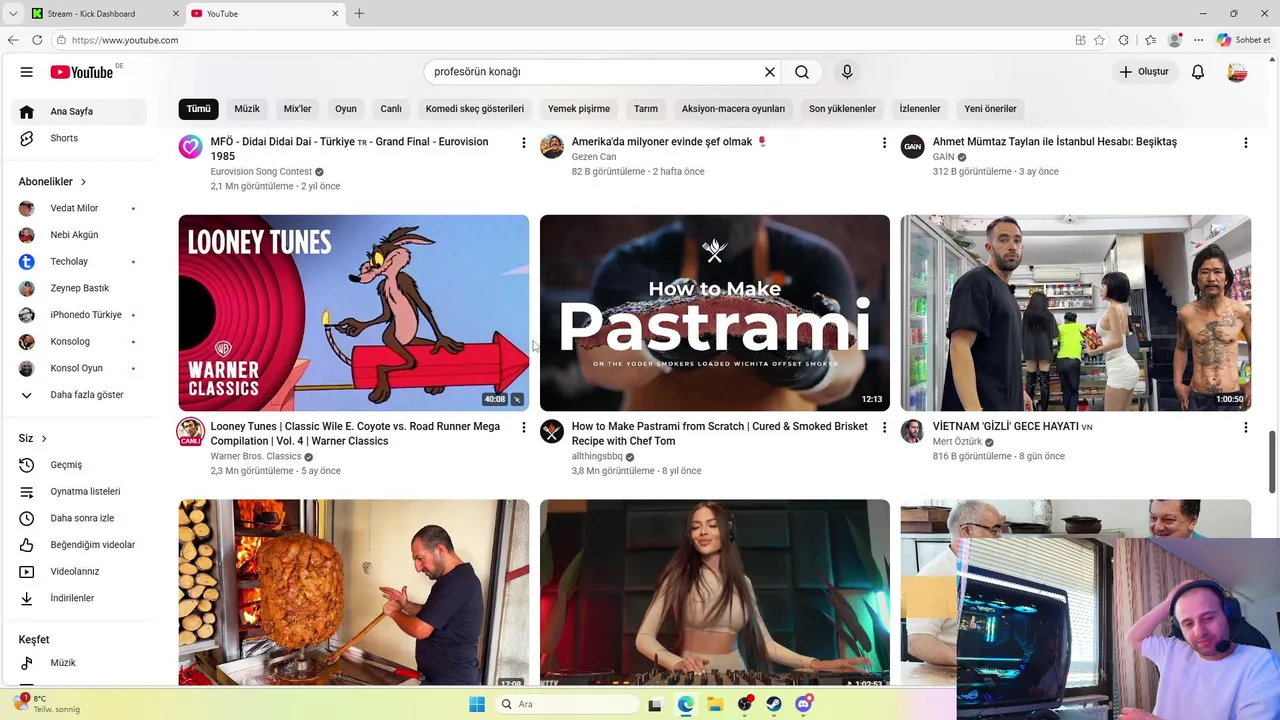Click Looney Tunes Wile E. Coyote title
This screenshot has width=1280, height=720.
point(355,434)
